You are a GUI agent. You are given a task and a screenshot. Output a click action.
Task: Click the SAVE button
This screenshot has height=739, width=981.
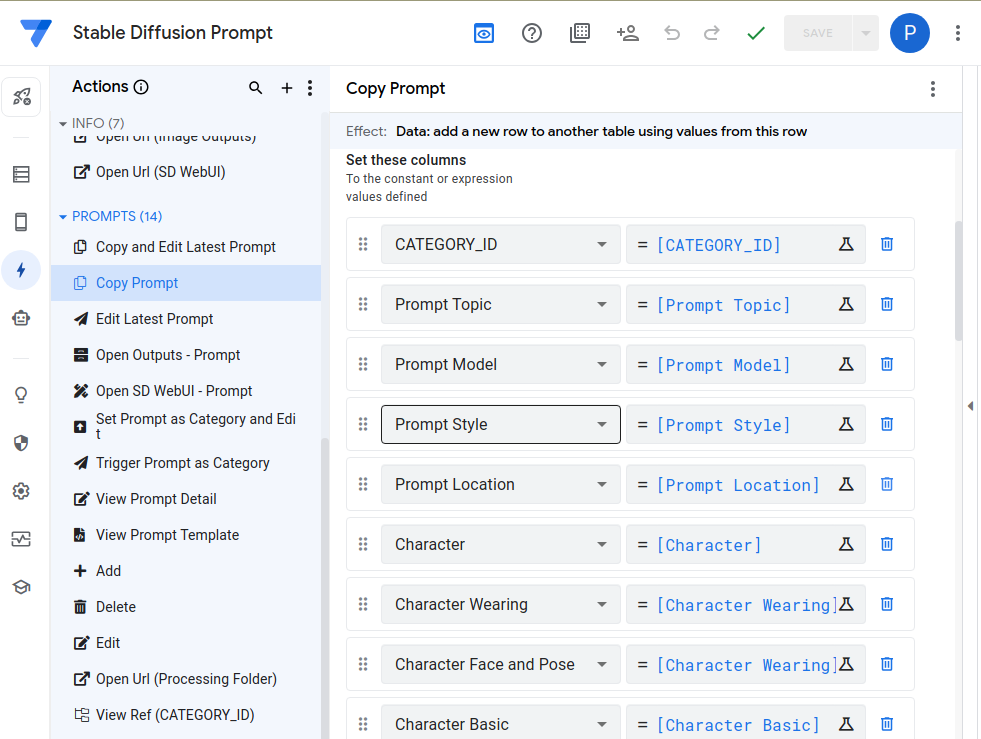[818, 33]
